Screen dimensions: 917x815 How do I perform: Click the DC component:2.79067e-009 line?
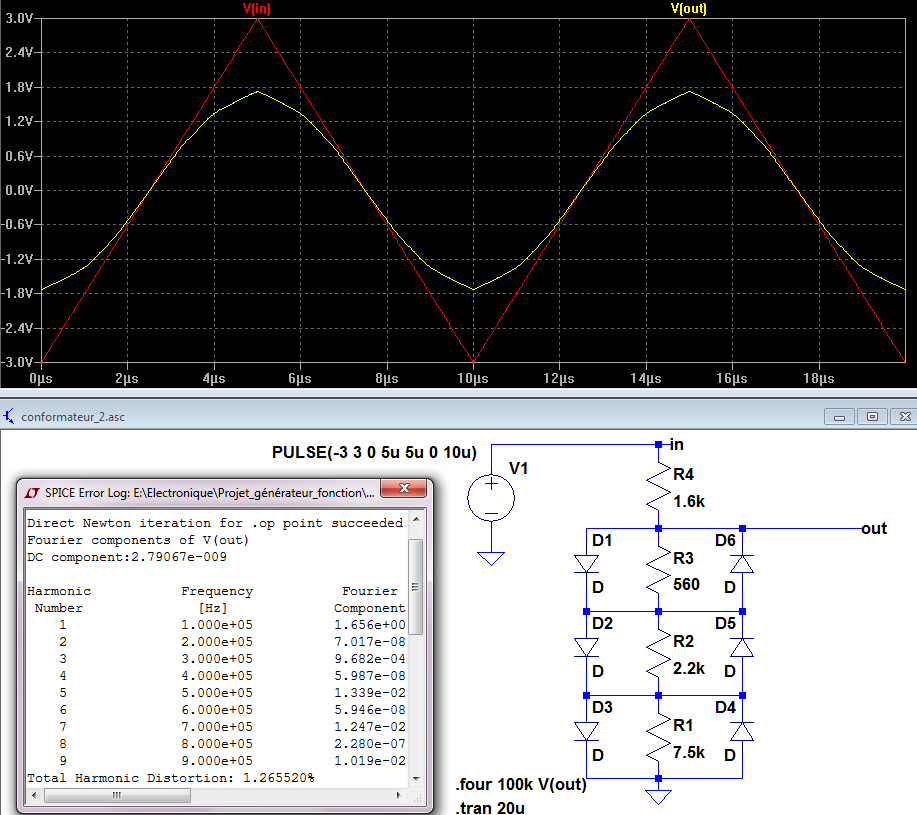(x=127, y=557)
